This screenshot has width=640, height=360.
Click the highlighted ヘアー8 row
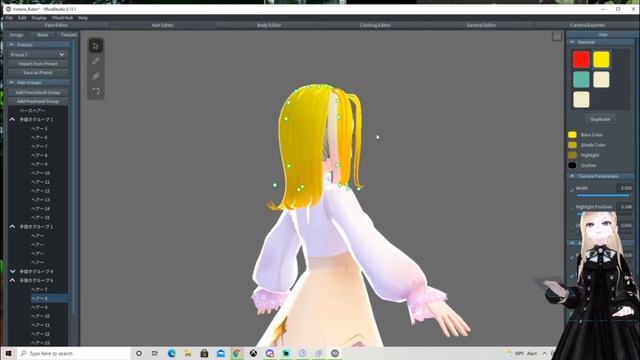click(x=49, y=298)
